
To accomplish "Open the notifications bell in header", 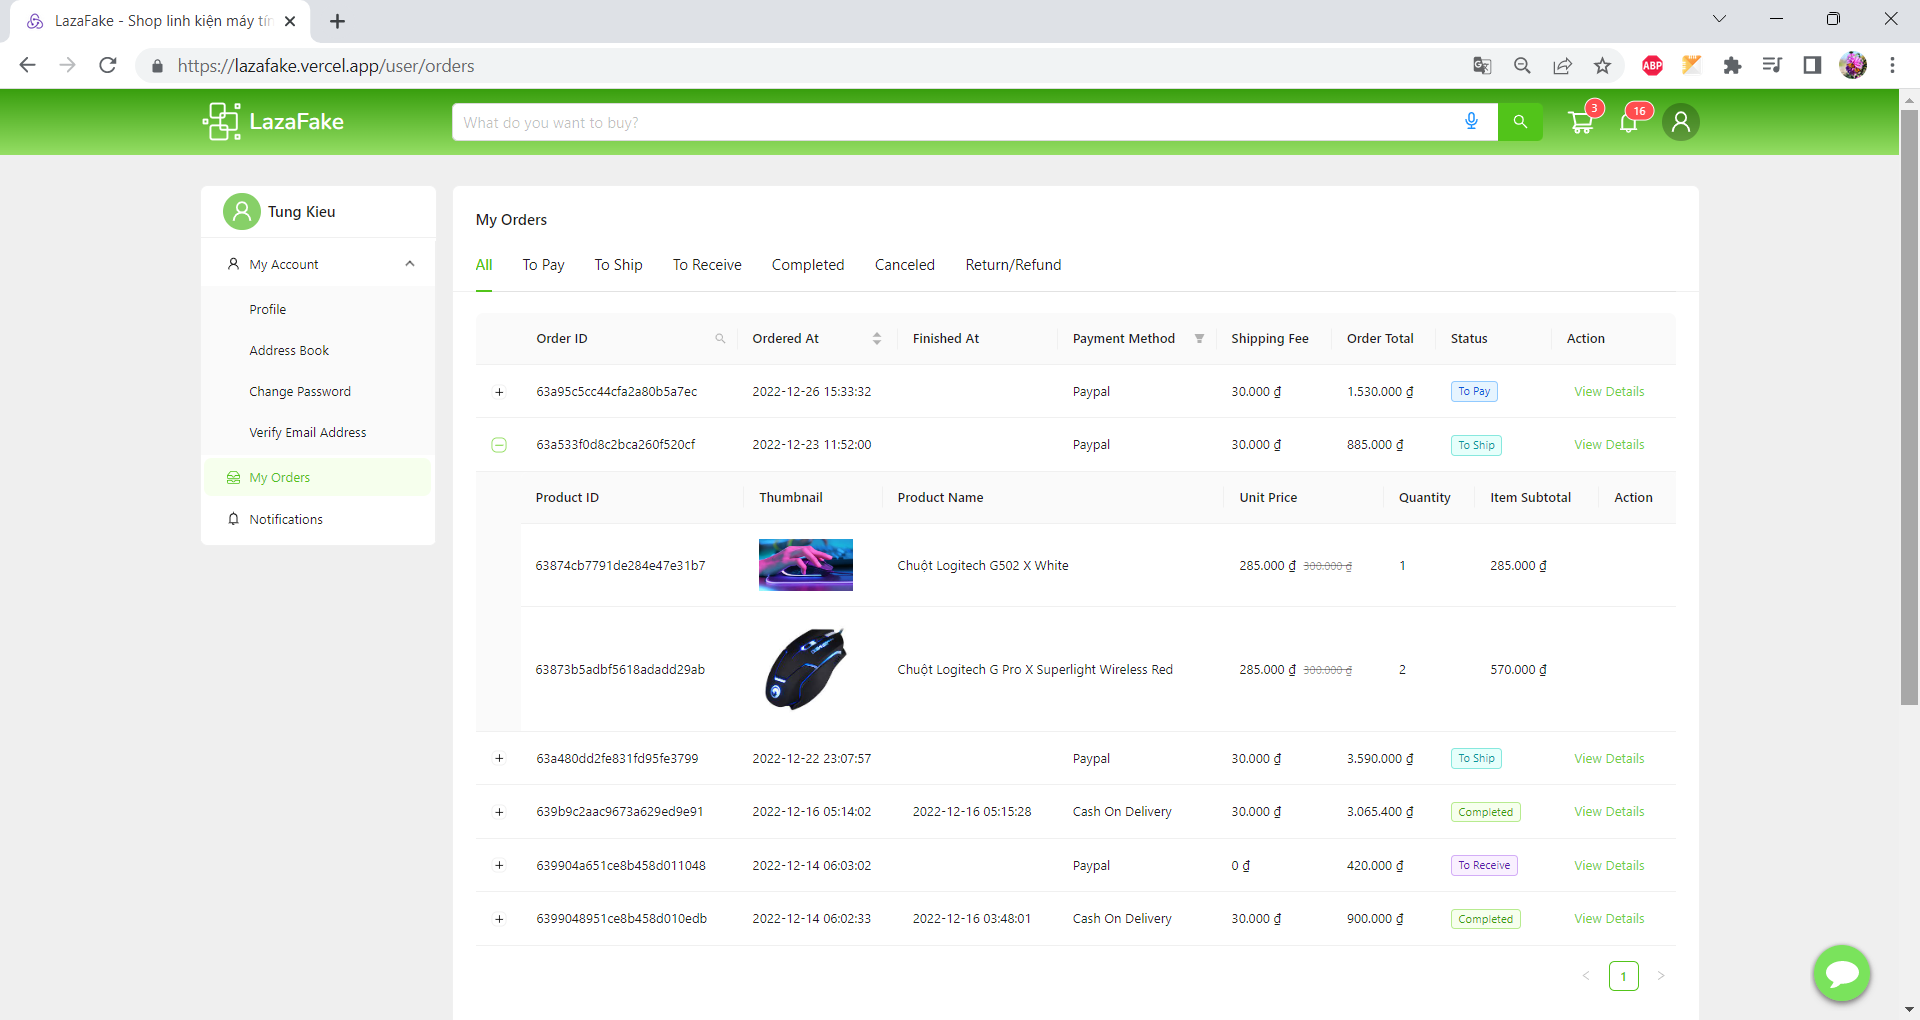I will [x=1629, y=122].
